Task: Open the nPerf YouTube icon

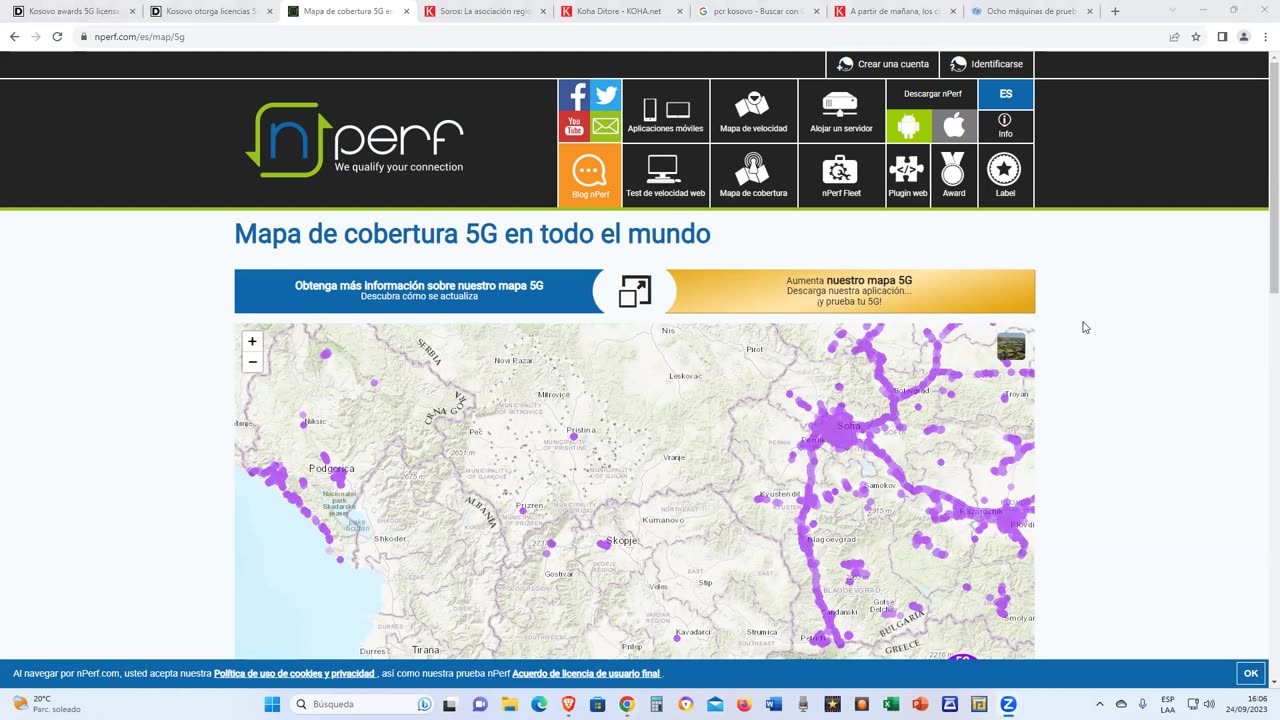Action: click(574, 126)
